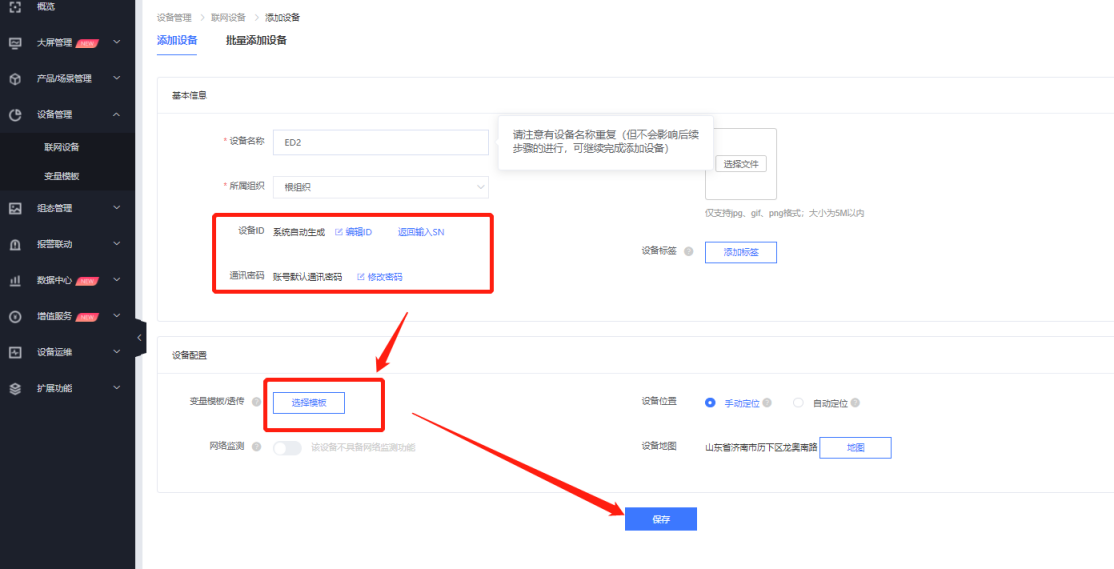Screen dimensions: 1114x569
Task: Click the 设备管理 pie chart icon
Action: (15, 115)
